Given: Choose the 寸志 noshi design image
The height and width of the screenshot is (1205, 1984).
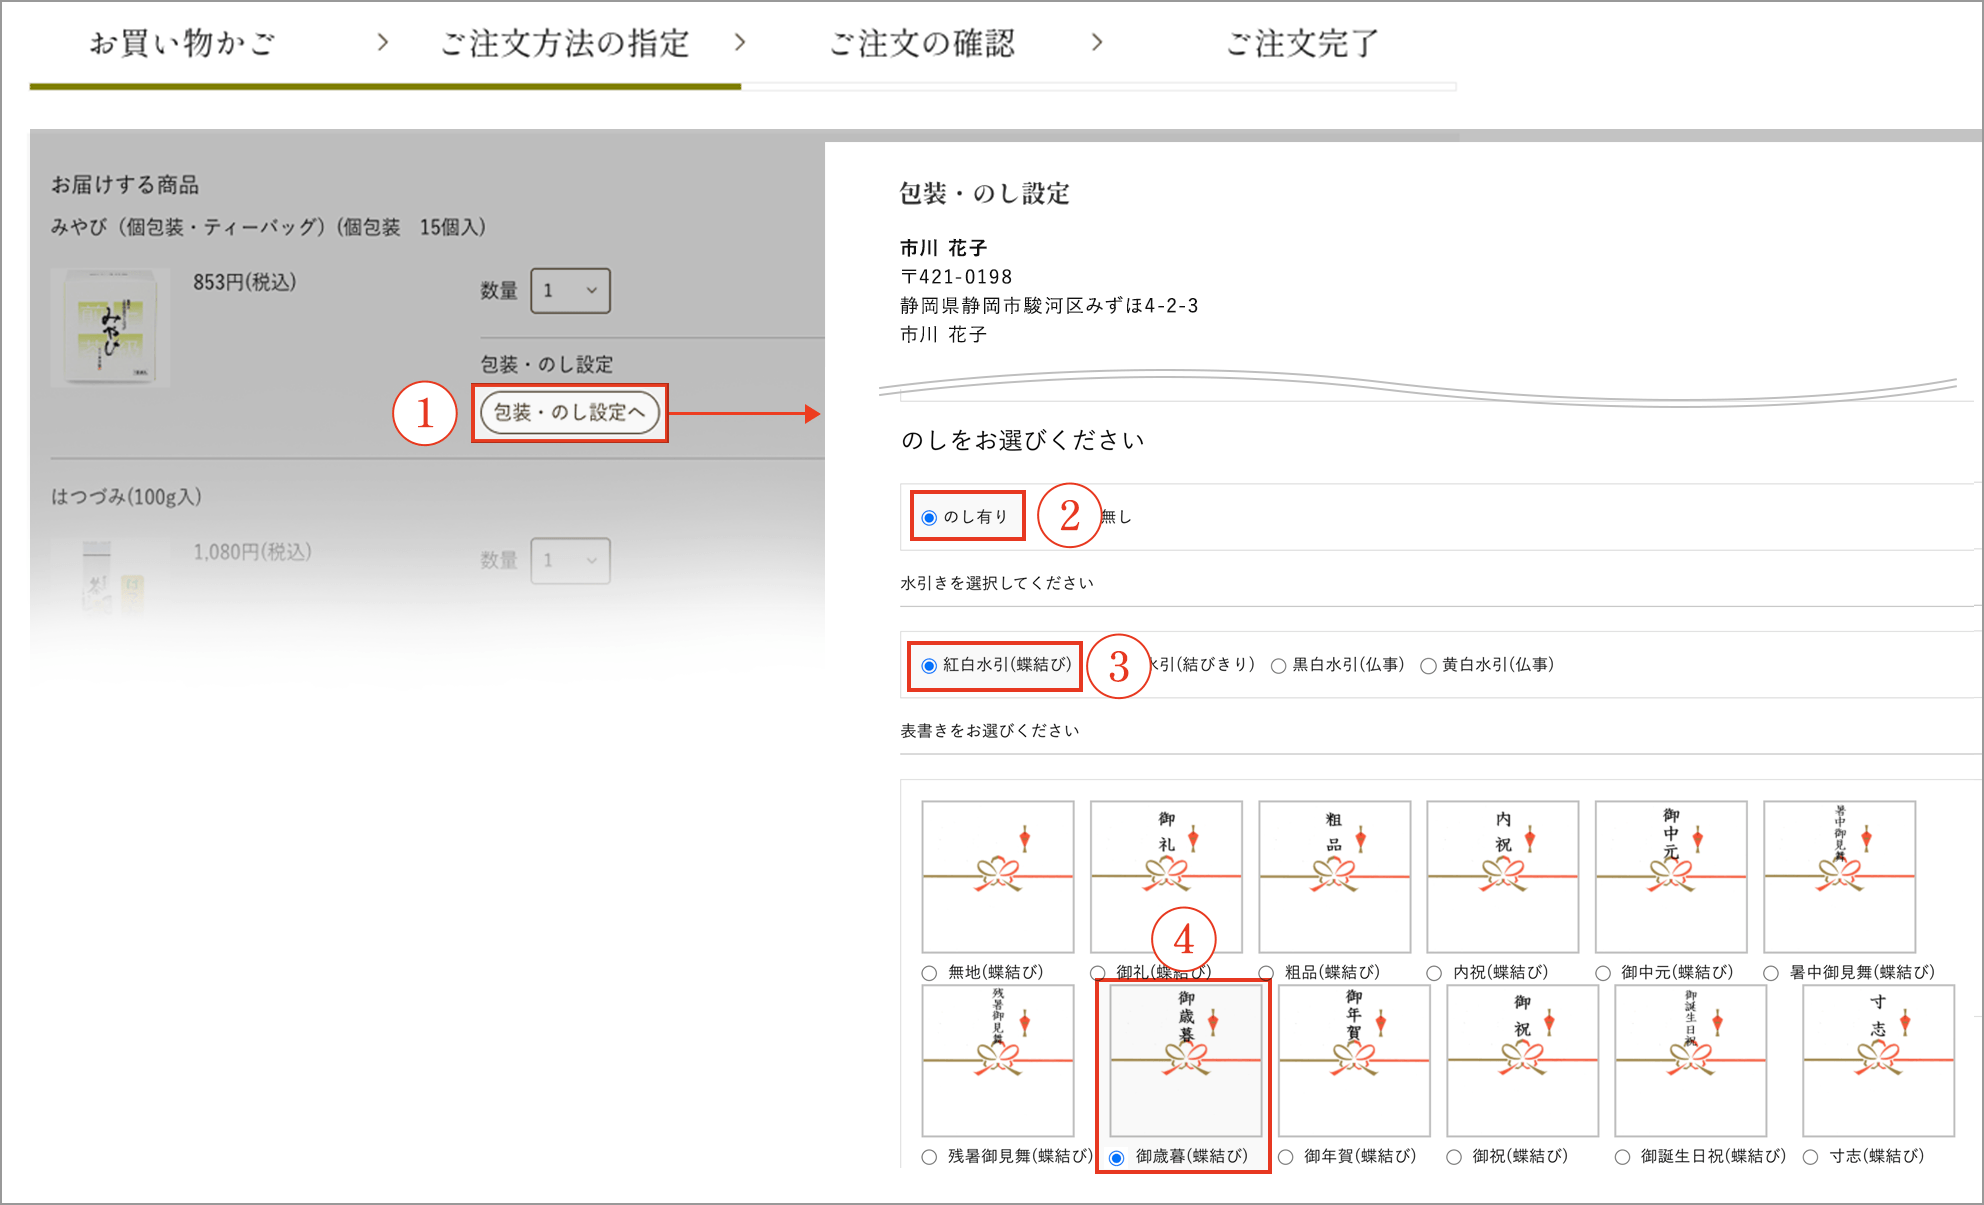Looking at the screenshot, I should [1878, 1060].
